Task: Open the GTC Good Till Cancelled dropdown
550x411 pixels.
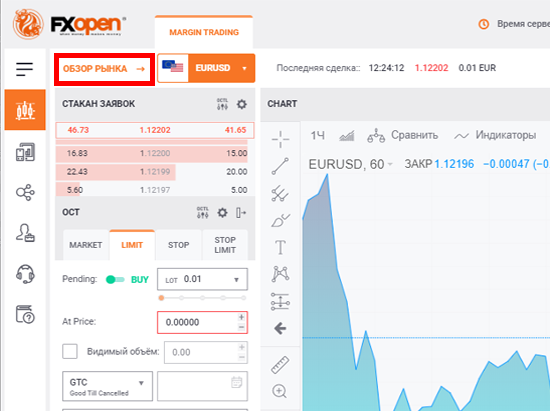Action: 107,386
